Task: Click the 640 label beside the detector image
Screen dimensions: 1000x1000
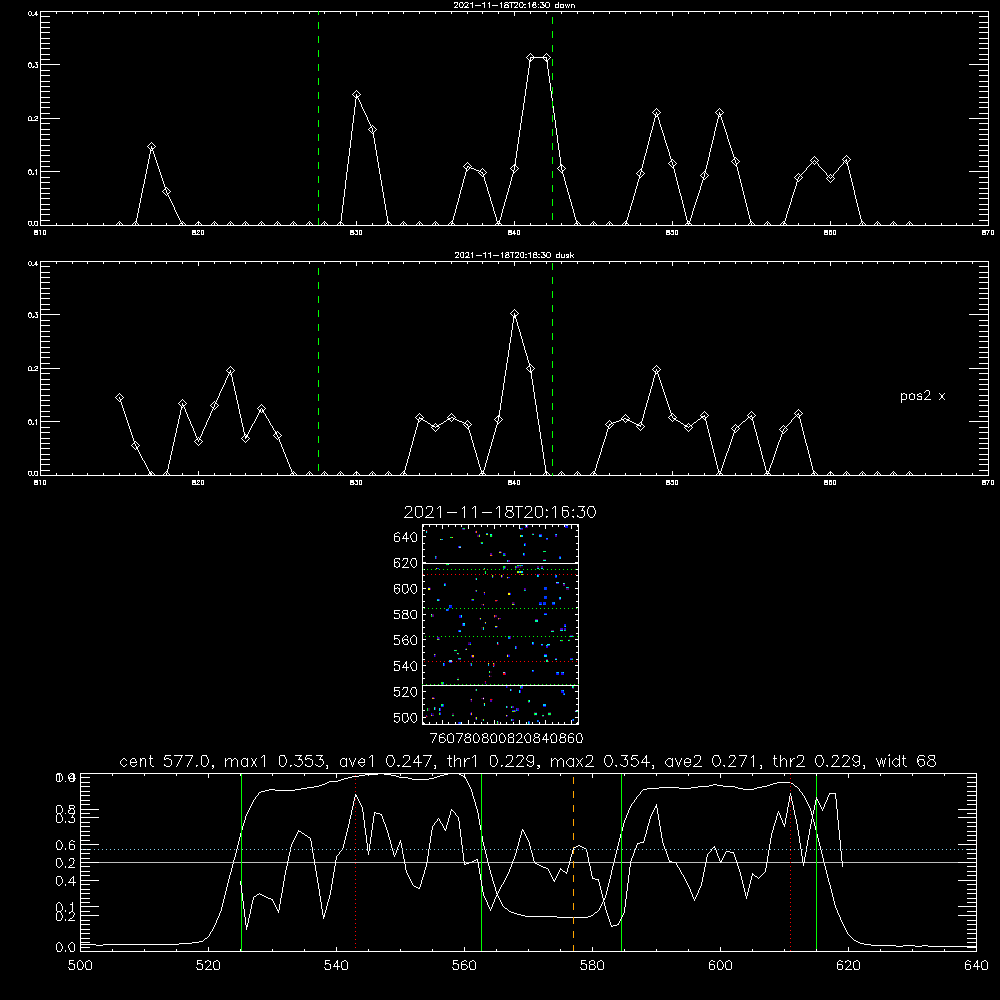Action: tap(406, 538)
